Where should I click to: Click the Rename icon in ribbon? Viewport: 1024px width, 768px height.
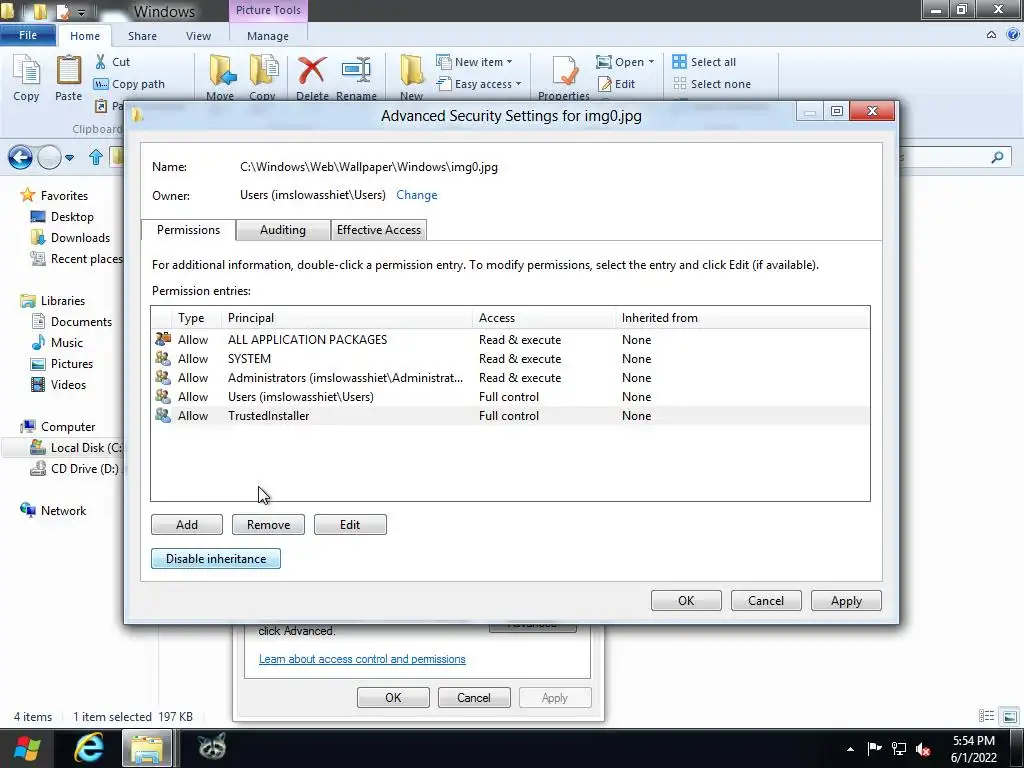(x=357, y=71)
